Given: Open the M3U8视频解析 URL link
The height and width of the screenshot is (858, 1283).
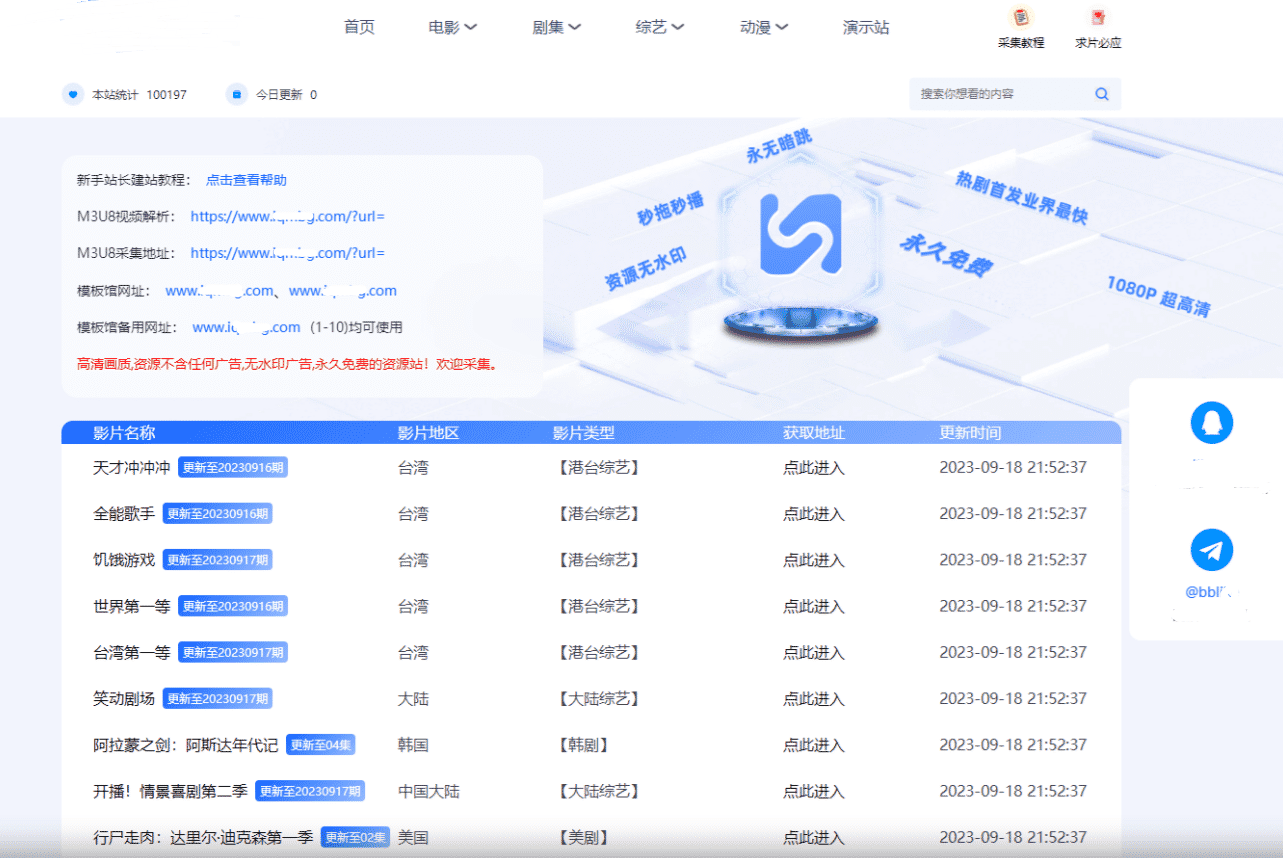Looking at the screenshot, I should point(287,216).
